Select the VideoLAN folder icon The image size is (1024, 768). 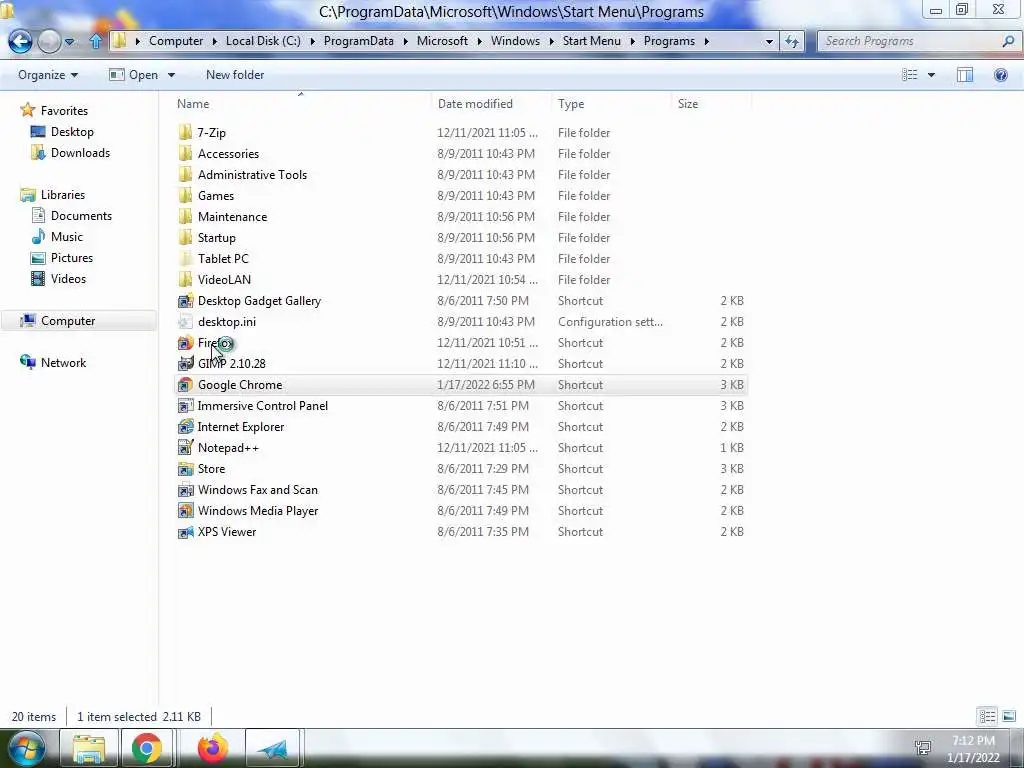[185, 280]
